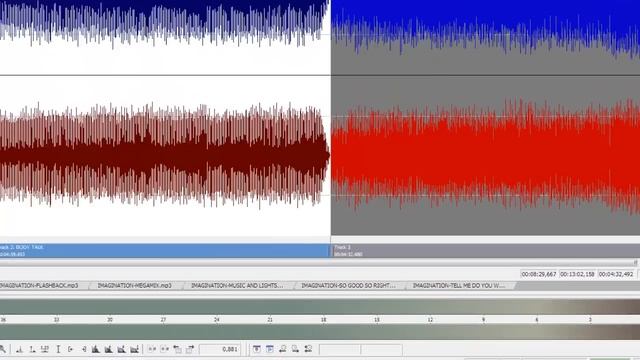Image resolution: width=640 pixels, height=360 pixels.
Task: Click the last icon before the empty toolbar fields
Action: [309, 349]
